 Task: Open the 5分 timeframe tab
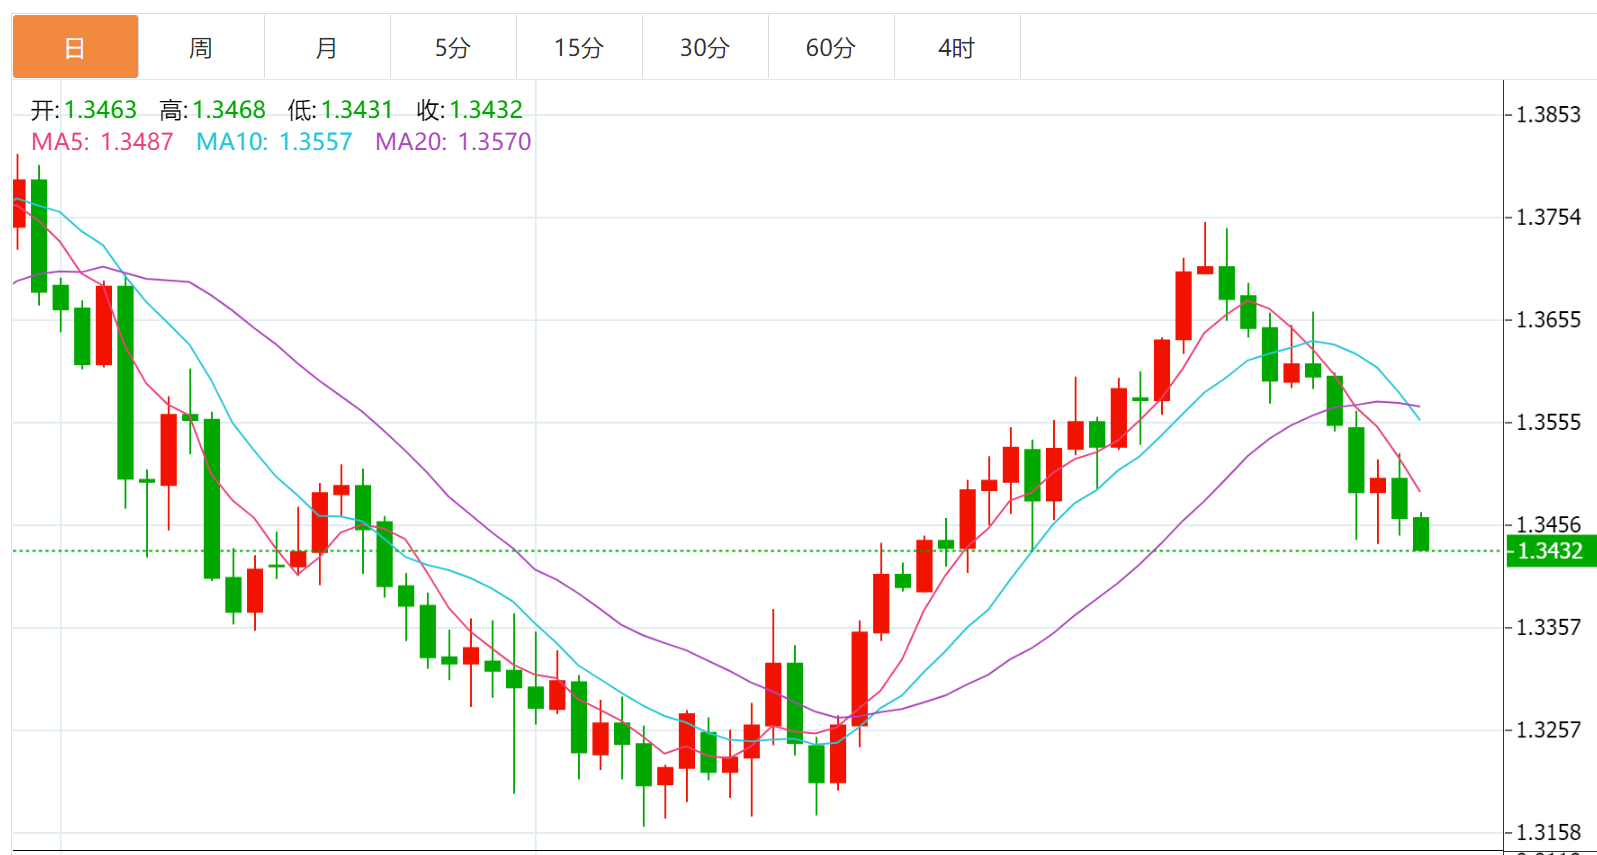[453, 47]
